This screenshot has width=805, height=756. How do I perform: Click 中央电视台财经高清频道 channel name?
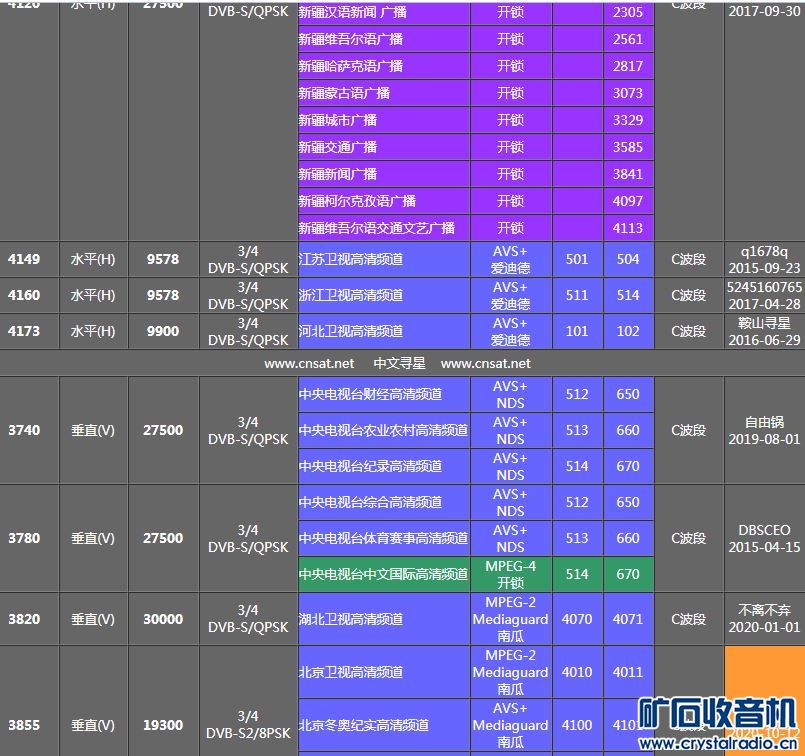point(370,394)
